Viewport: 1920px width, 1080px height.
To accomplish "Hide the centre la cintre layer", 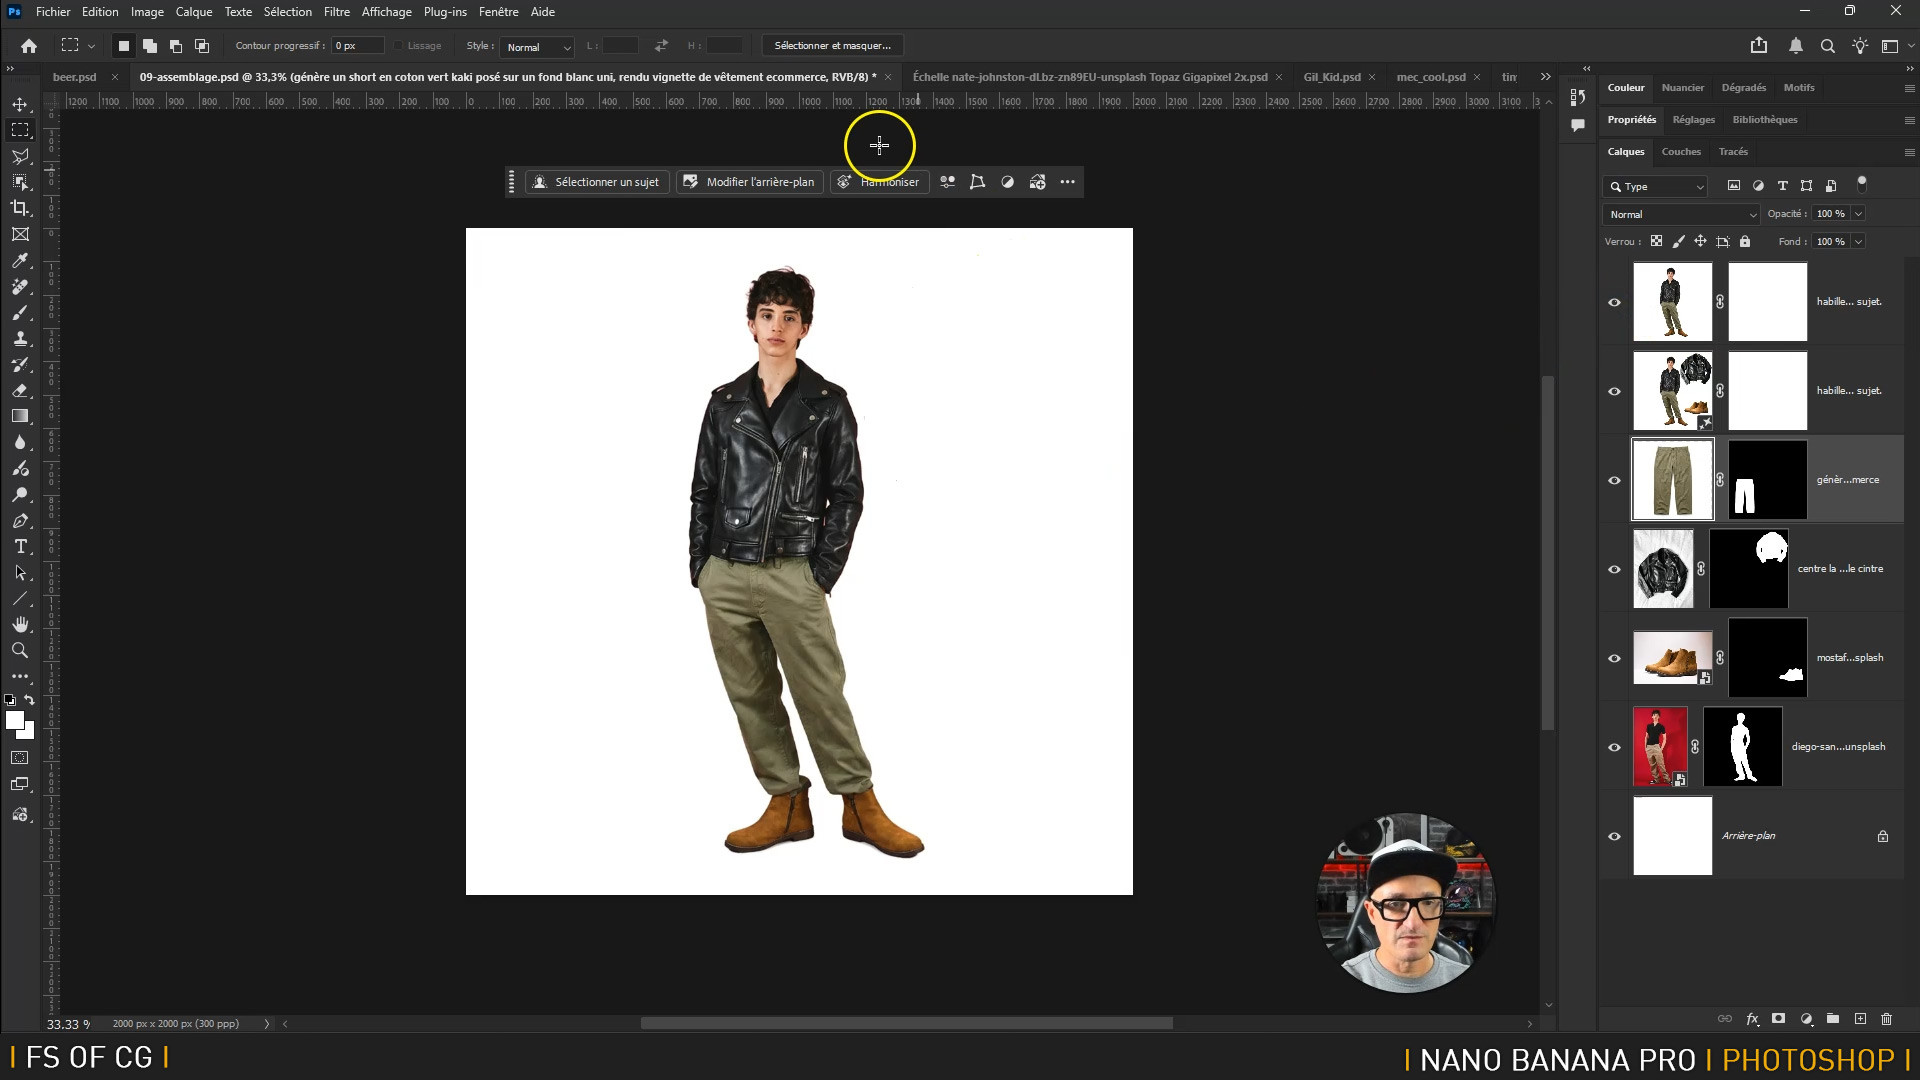I will click(x=1614, y=569).
